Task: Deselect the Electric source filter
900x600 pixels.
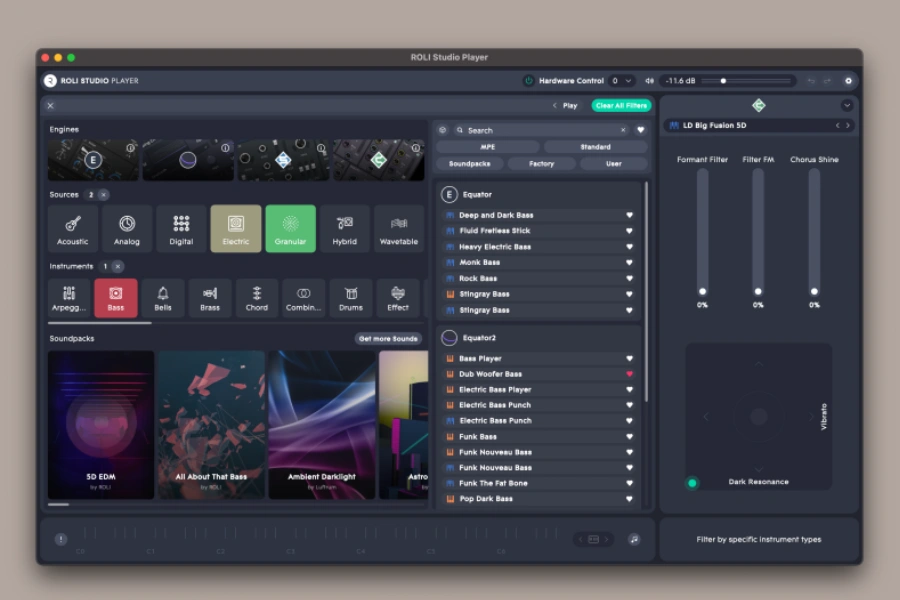Action: pos(236,229)
